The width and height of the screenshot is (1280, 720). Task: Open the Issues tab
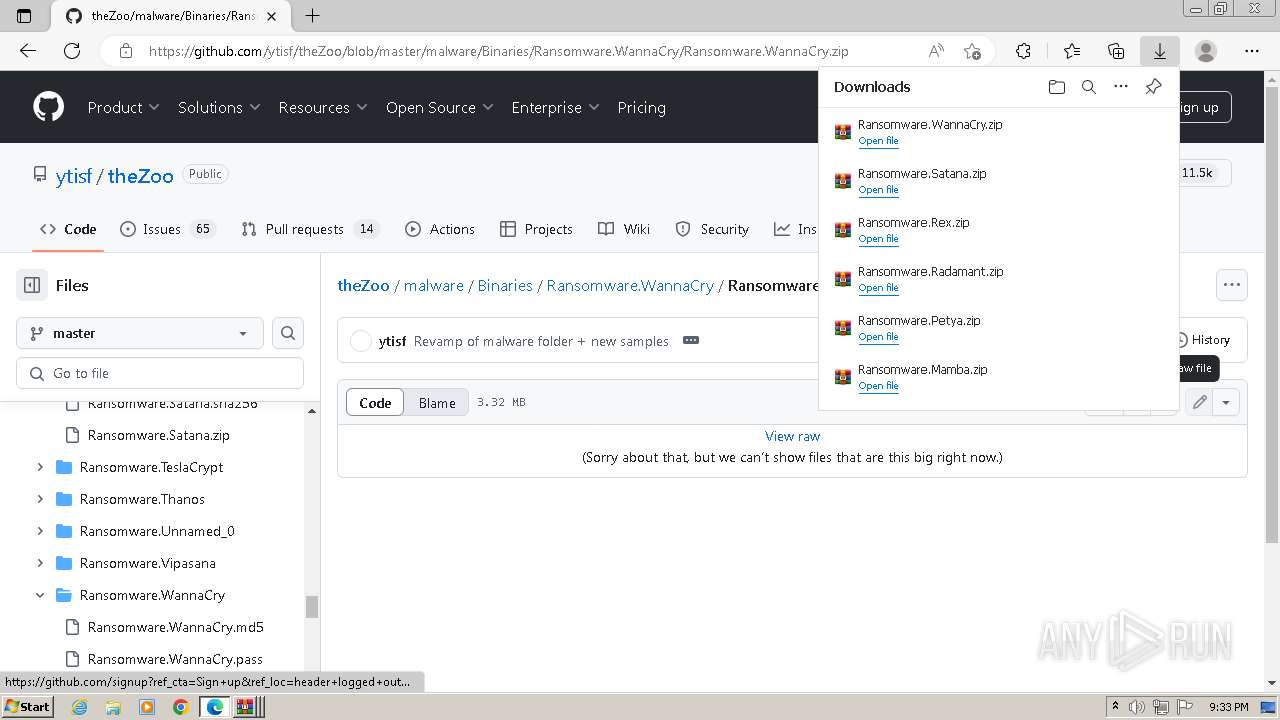click(166, 229)
